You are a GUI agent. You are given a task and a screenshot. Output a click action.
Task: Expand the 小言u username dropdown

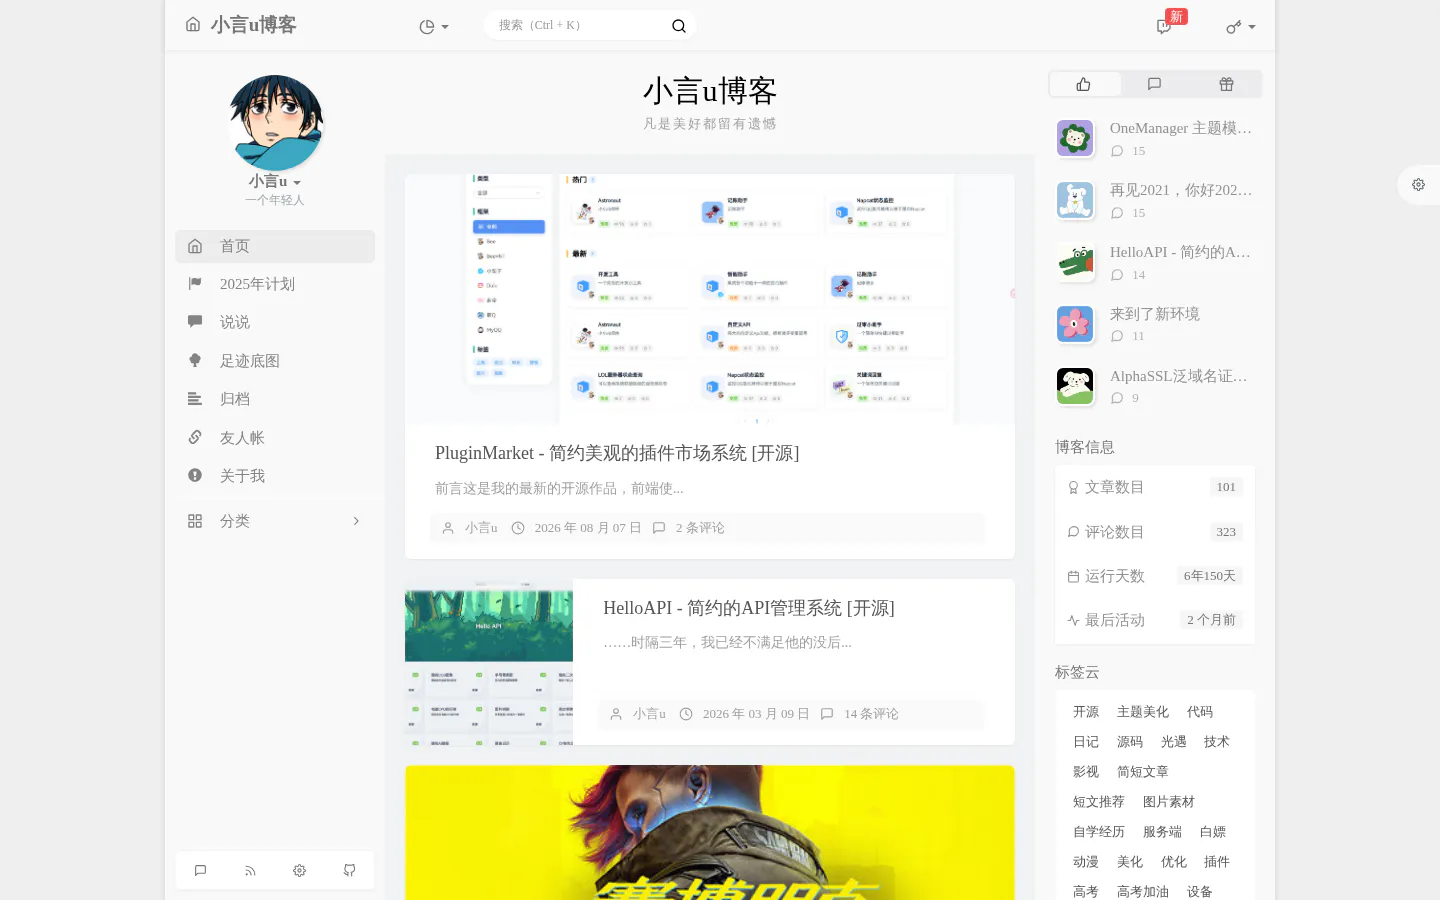[275, 181]
